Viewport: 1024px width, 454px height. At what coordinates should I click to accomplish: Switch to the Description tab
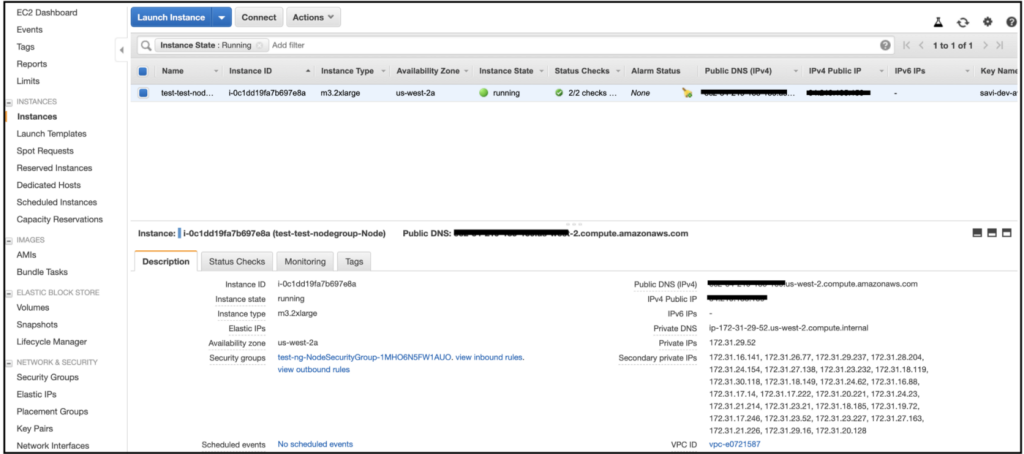(166, 261)
